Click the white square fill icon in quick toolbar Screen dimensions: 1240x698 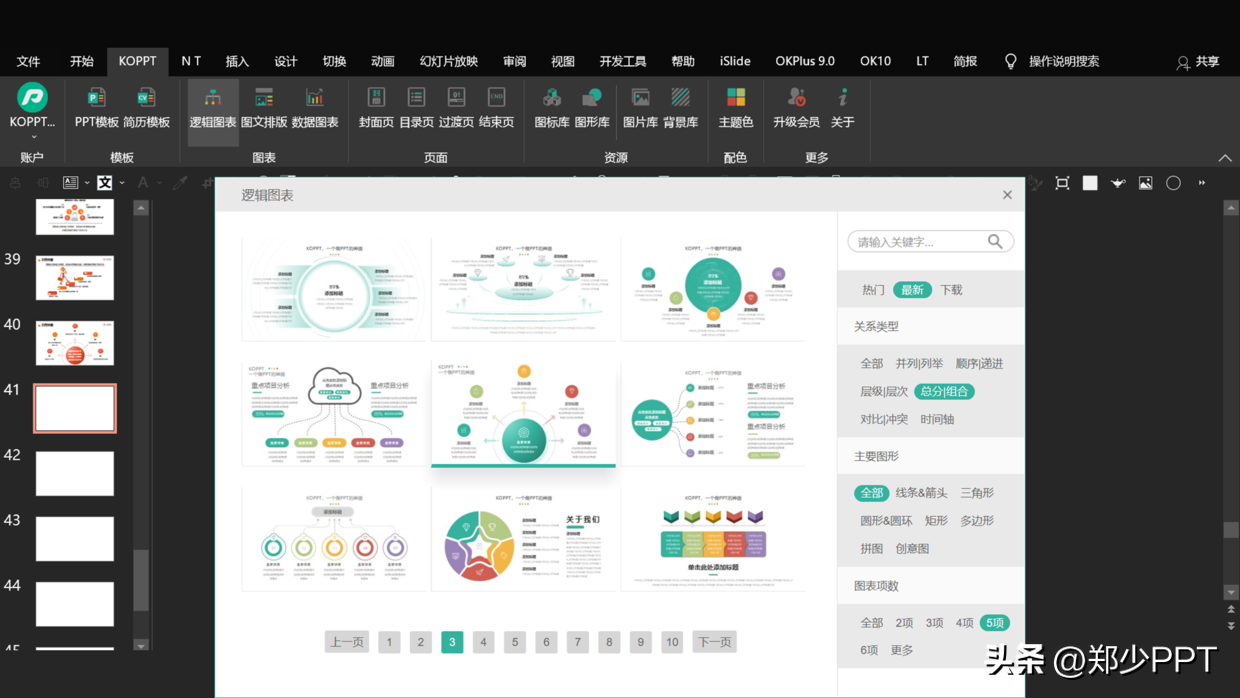click(1090, 183)
